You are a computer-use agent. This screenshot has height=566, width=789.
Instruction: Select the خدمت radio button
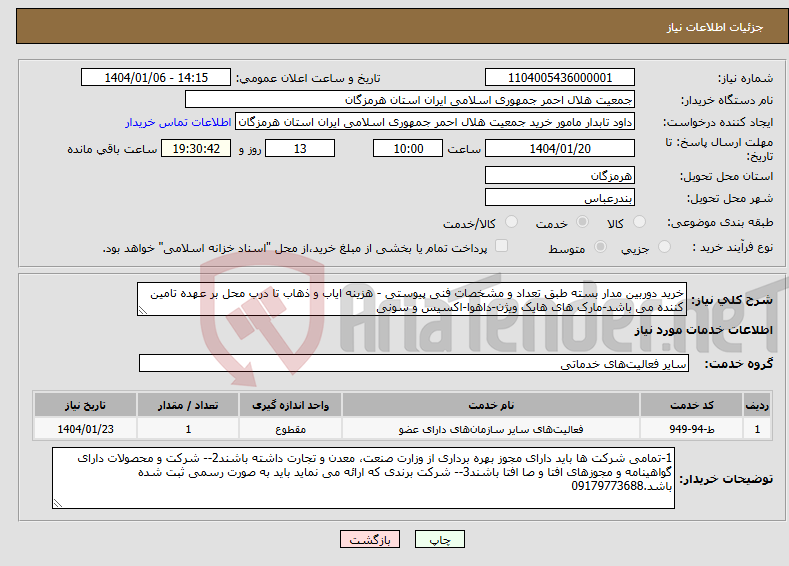click(x=582, y=222)
